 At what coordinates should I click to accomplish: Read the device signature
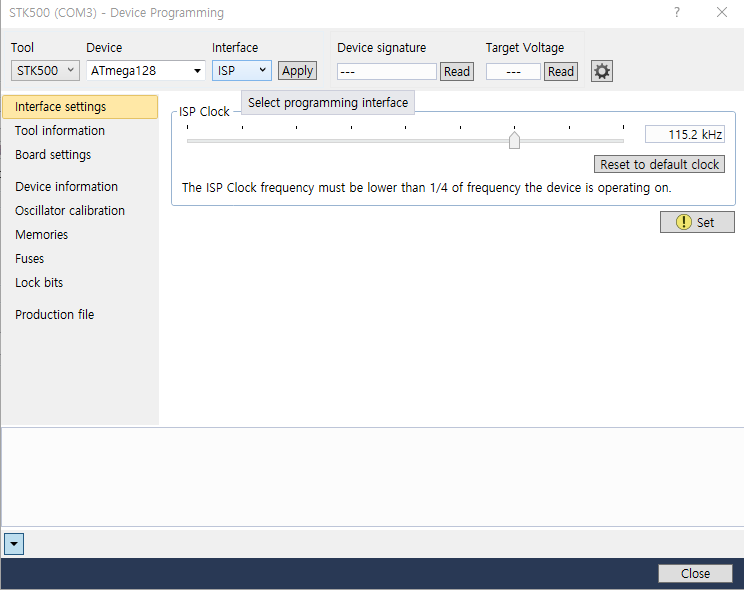456,72
